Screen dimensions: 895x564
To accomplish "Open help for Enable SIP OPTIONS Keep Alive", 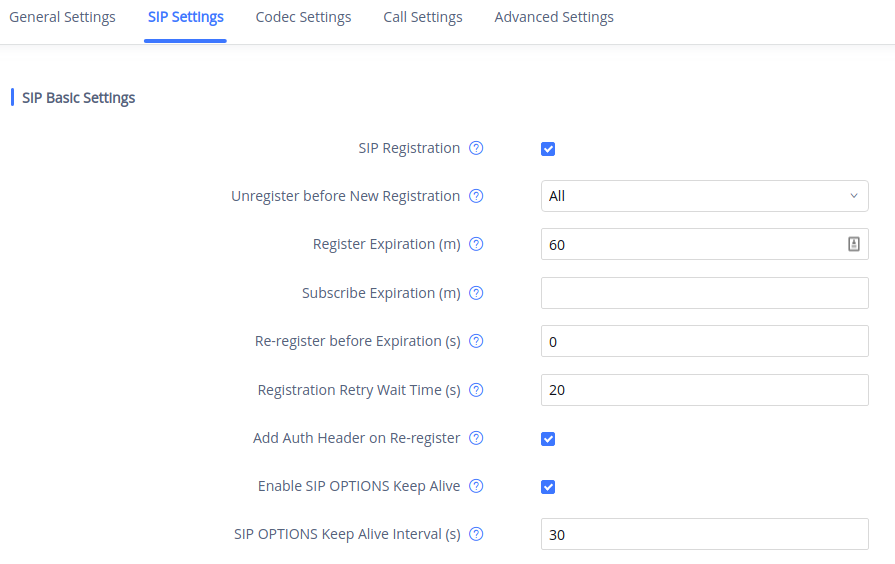I will (x=476, y=486).
